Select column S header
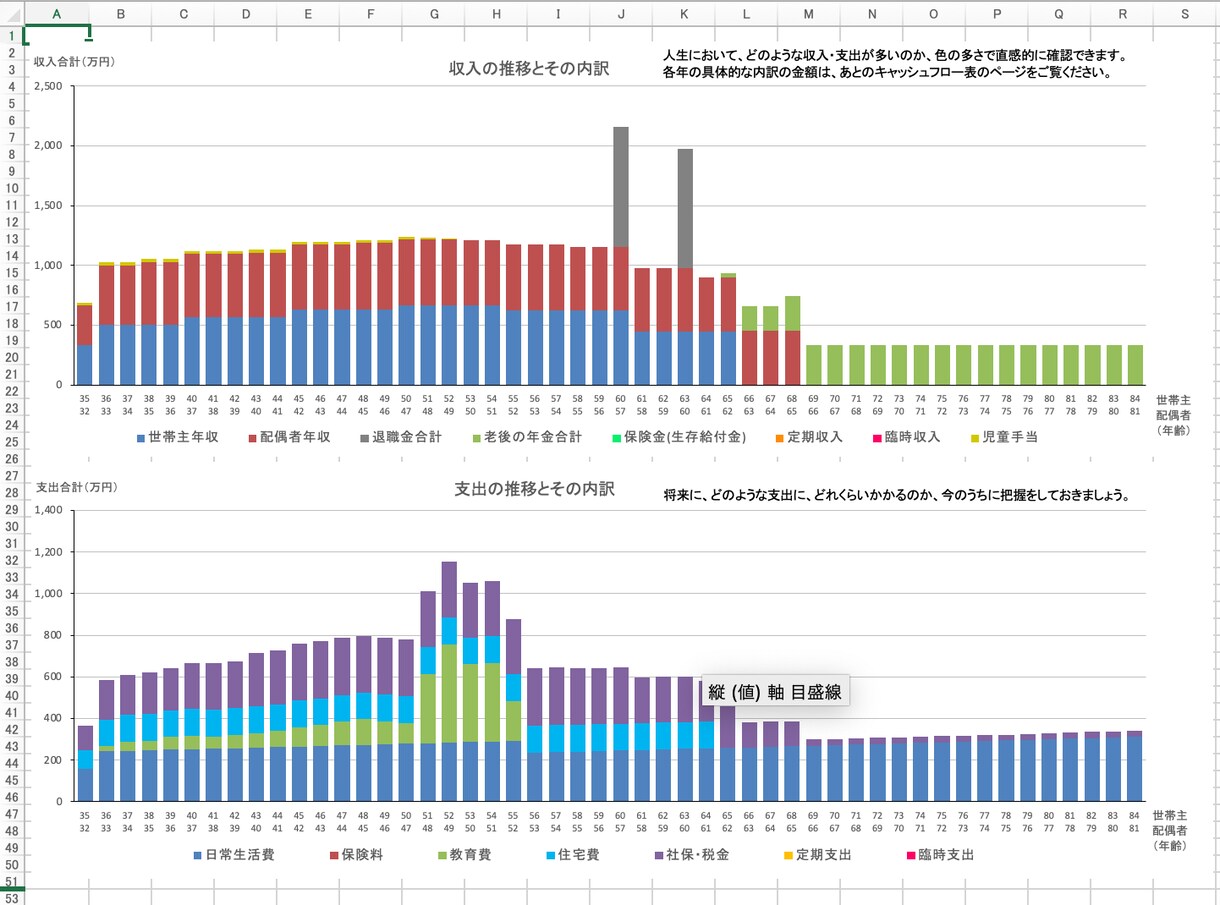 click(x=1185, y=14)
